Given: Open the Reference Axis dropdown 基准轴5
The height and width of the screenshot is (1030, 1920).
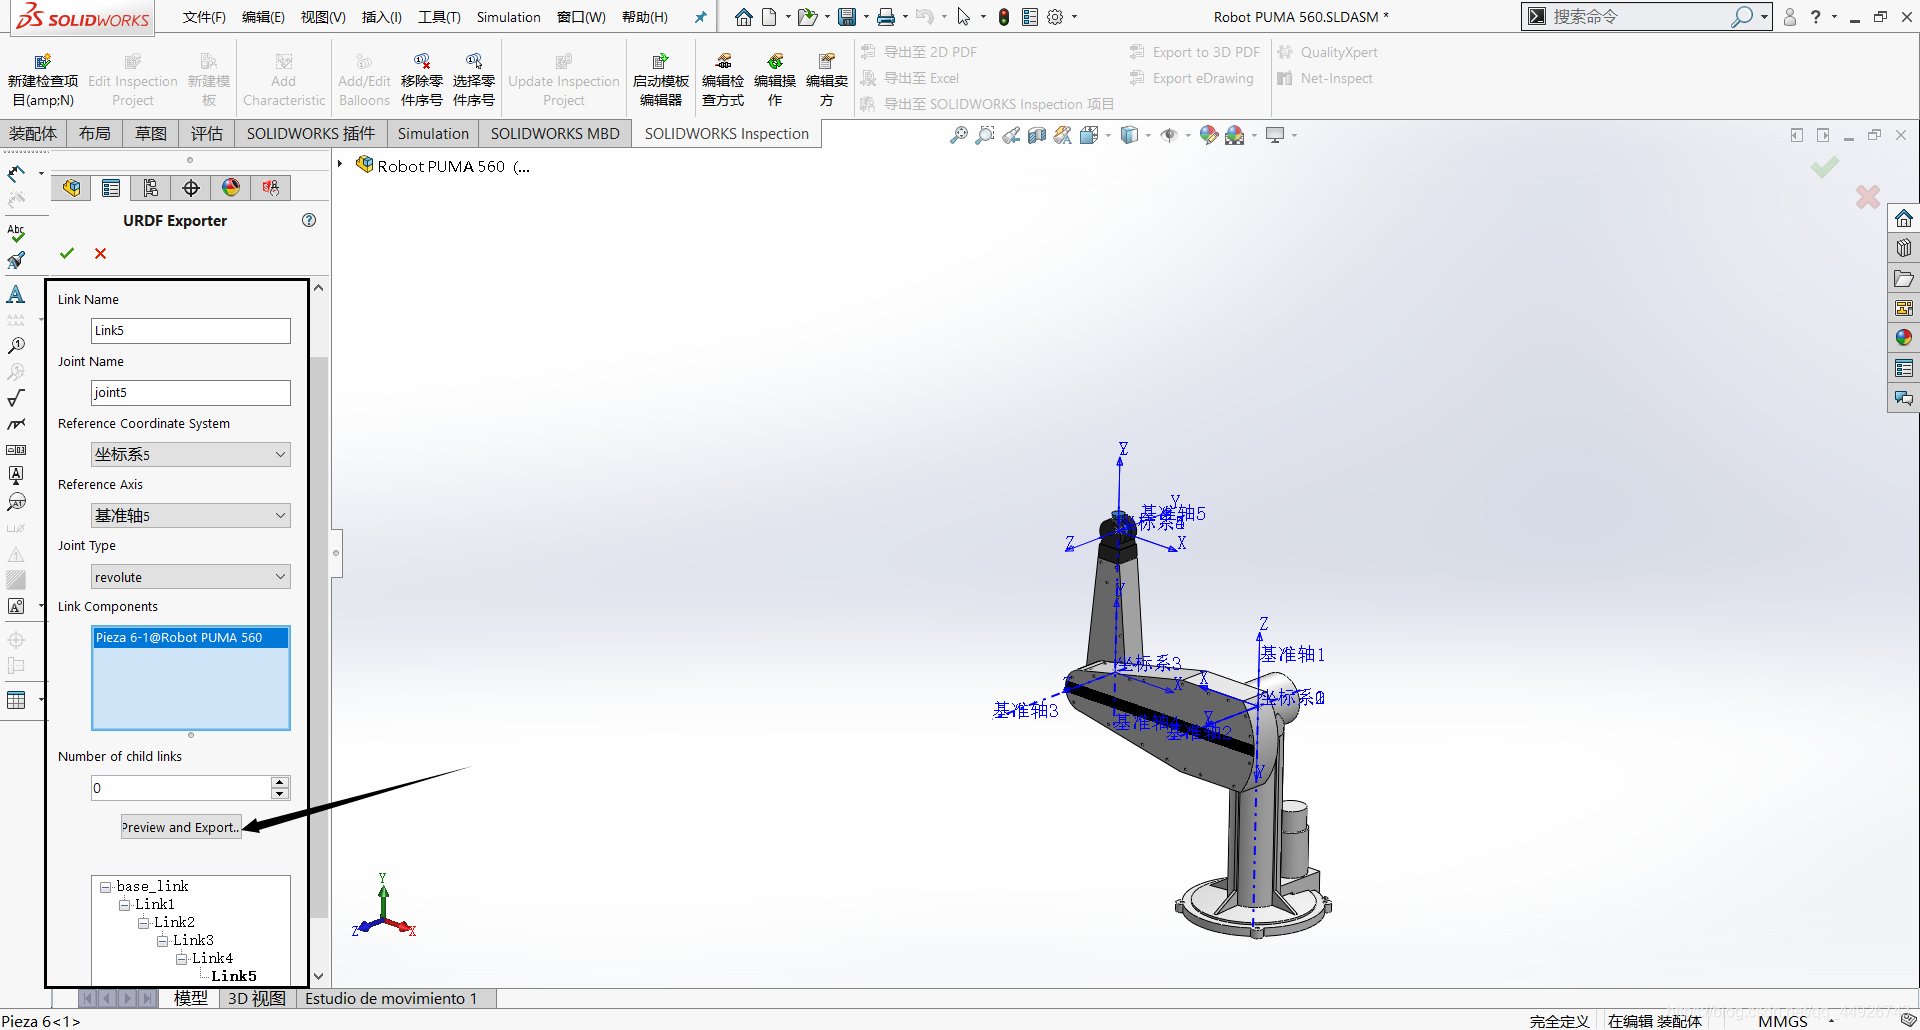Looking at the screenshot, I should [191, 515].
